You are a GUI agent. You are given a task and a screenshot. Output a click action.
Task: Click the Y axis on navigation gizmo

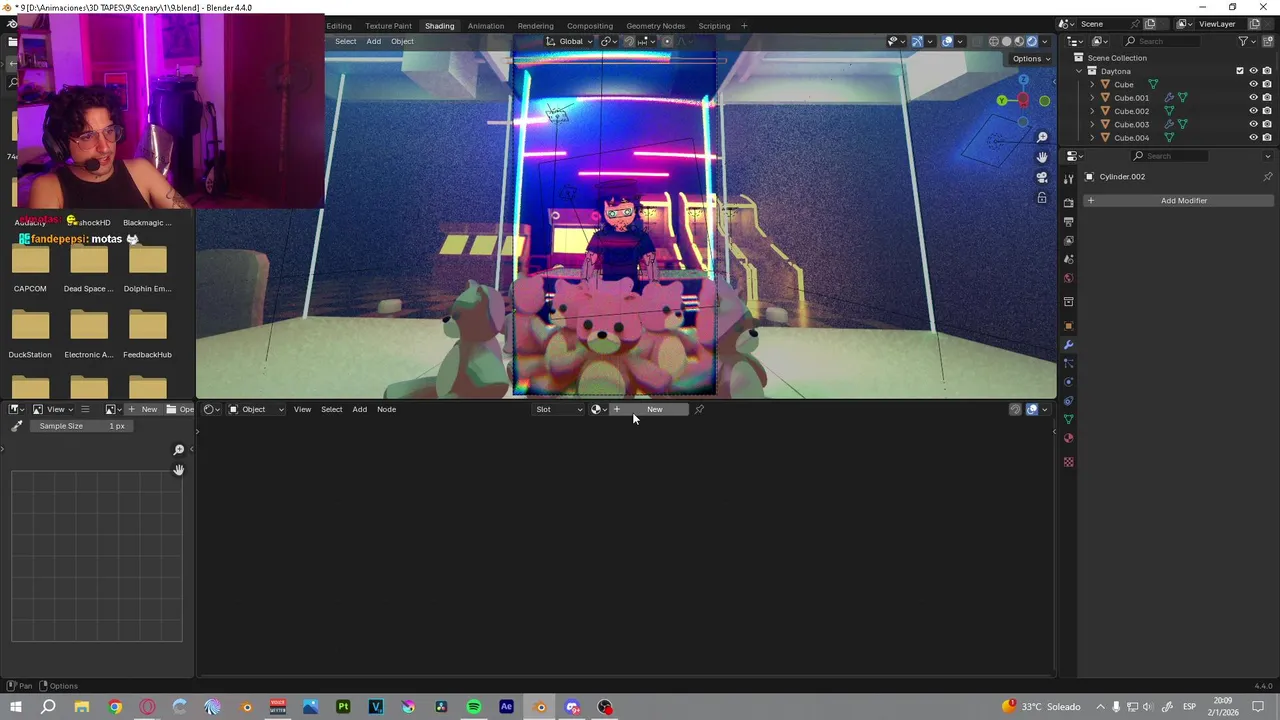coord(1002,100)
